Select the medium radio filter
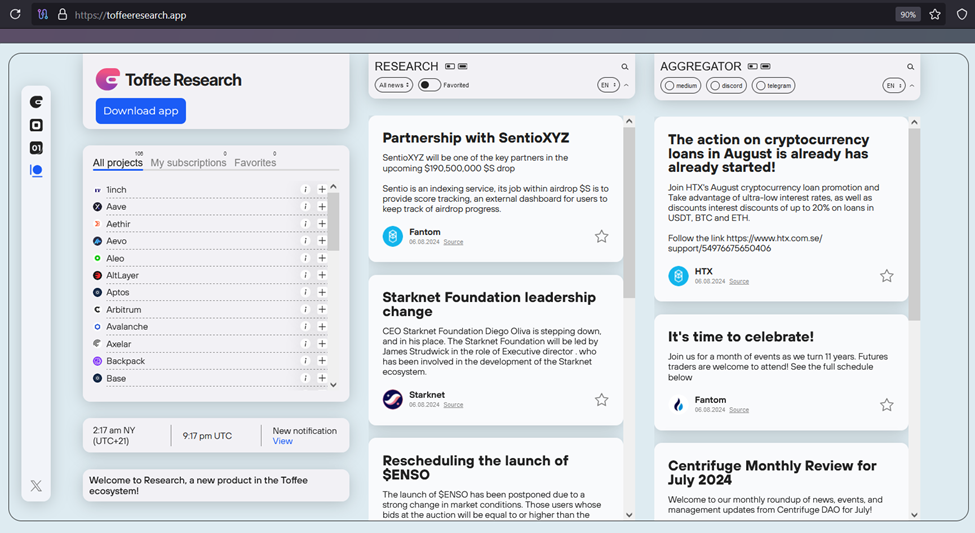Screen dimensions: 975x533 point(682,86)
